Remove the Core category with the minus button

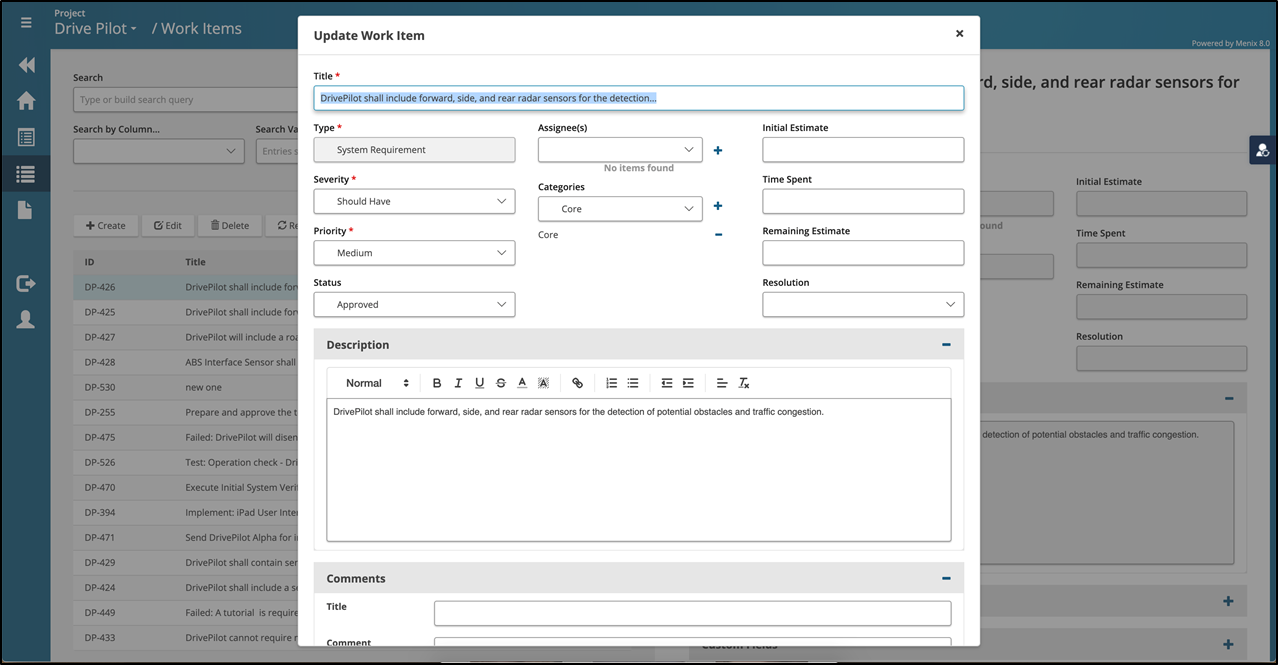click(x=718, y=235)
